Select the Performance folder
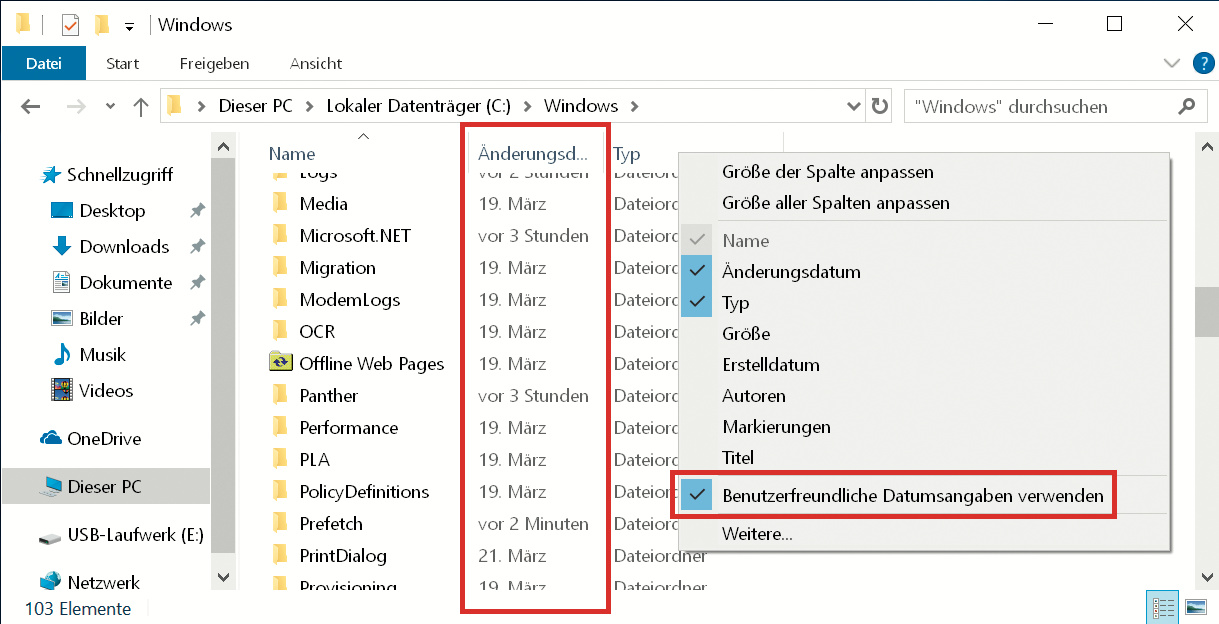This screenshot has height=624, width=1219. pyautogui.click(x=348, y=428)
